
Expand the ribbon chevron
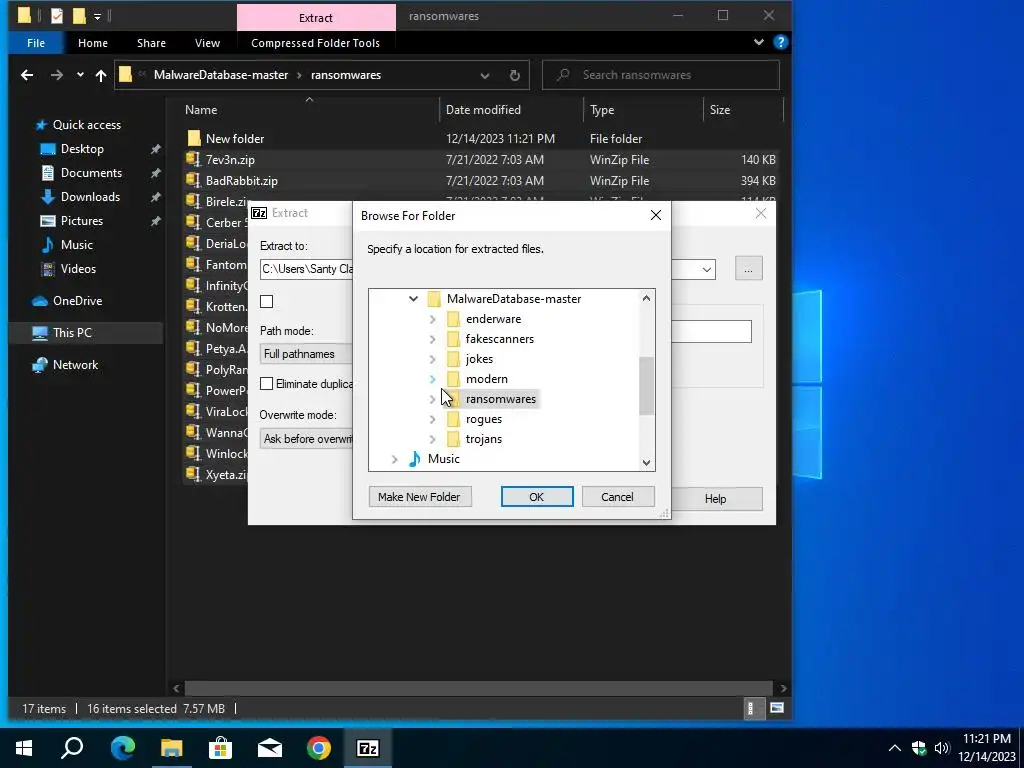click(x=758, y=42)
